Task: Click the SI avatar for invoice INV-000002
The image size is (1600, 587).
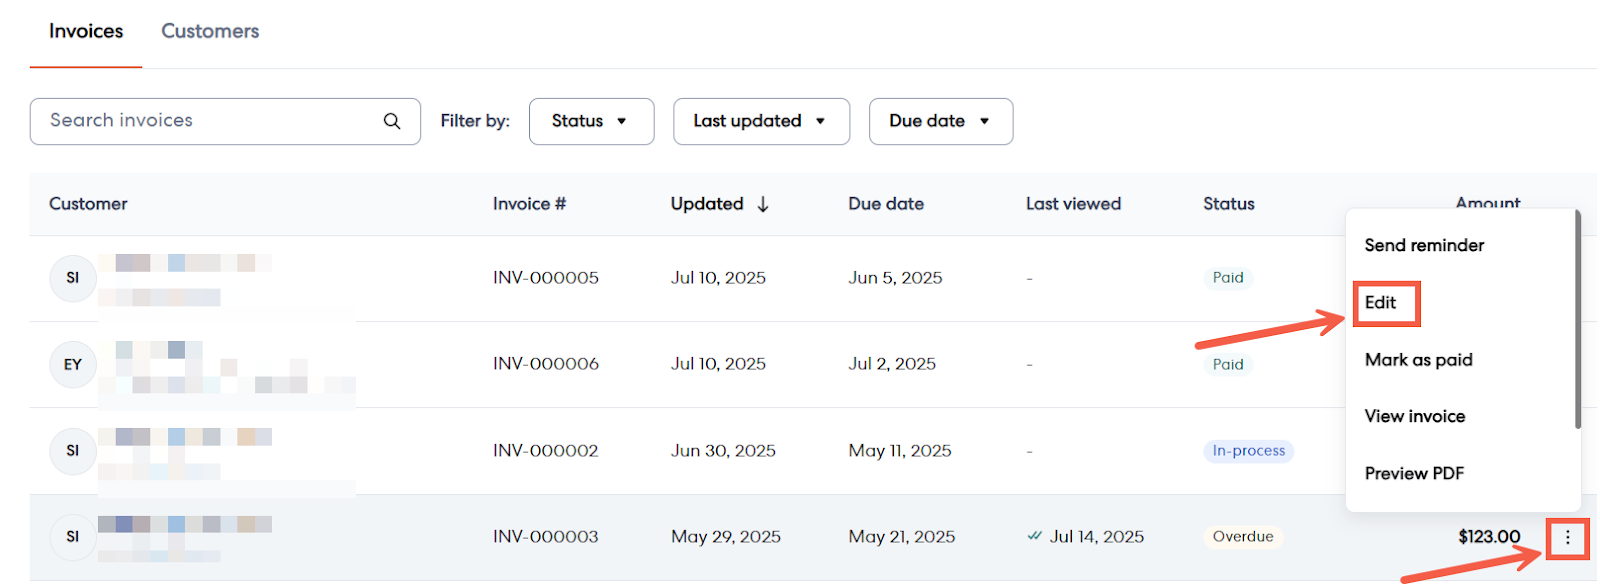Action: click(72, 451)
